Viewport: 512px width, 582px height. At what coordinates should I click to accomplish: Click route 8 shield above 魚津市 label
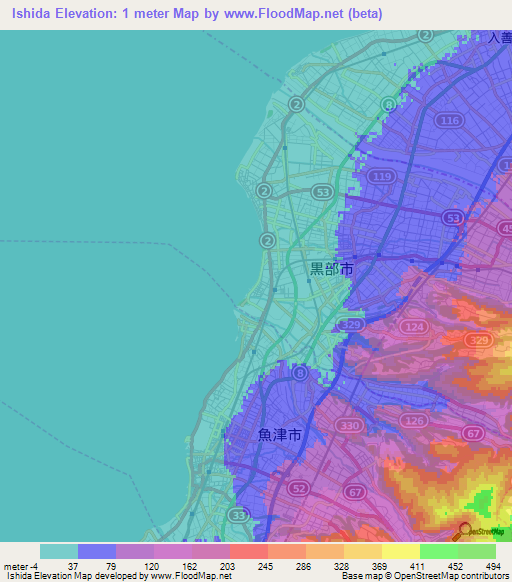coord(300,373)
